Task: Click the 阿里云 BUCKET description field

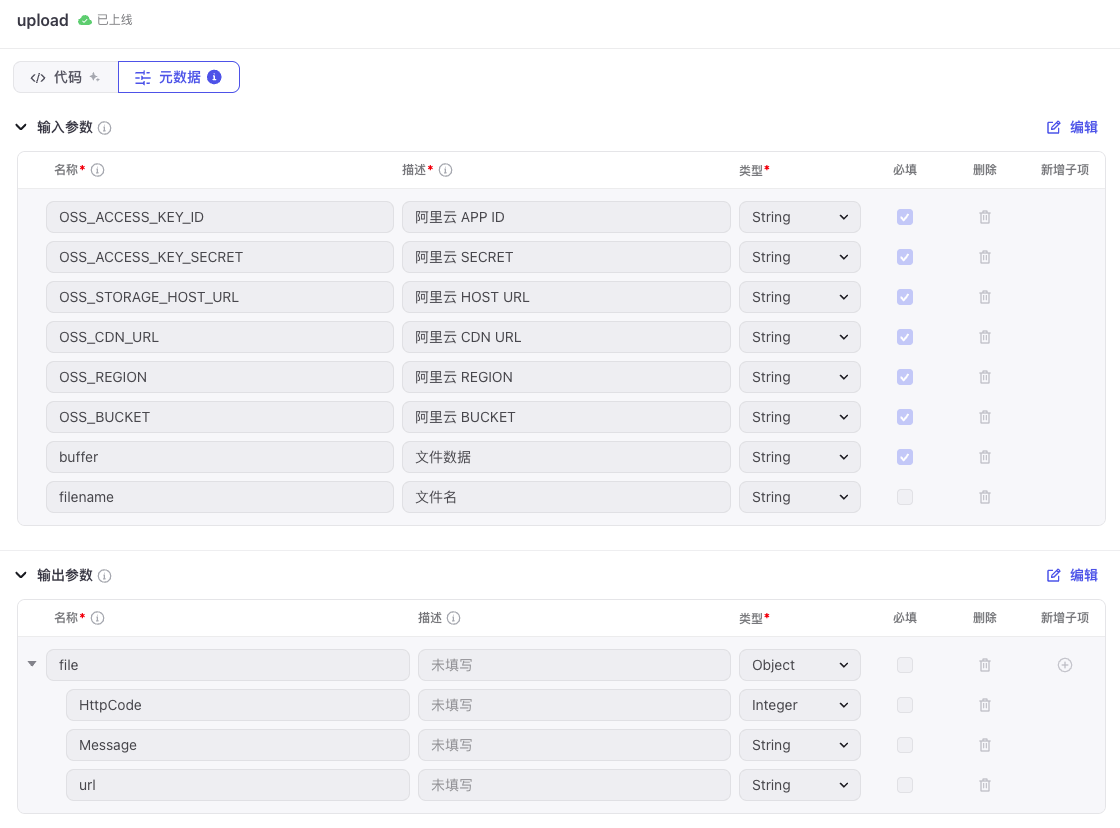Action: (x=566, y=417)
